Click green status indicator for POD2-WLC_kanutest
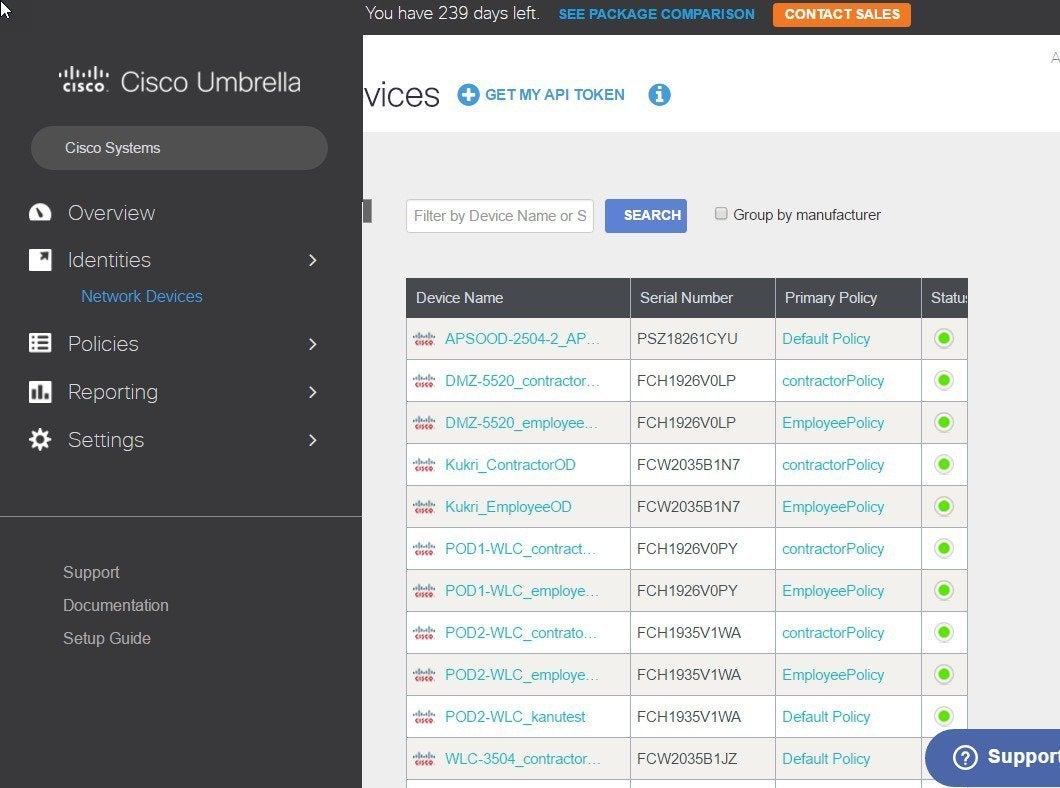This screenshot has width=1060, height=788. [944, 716]
